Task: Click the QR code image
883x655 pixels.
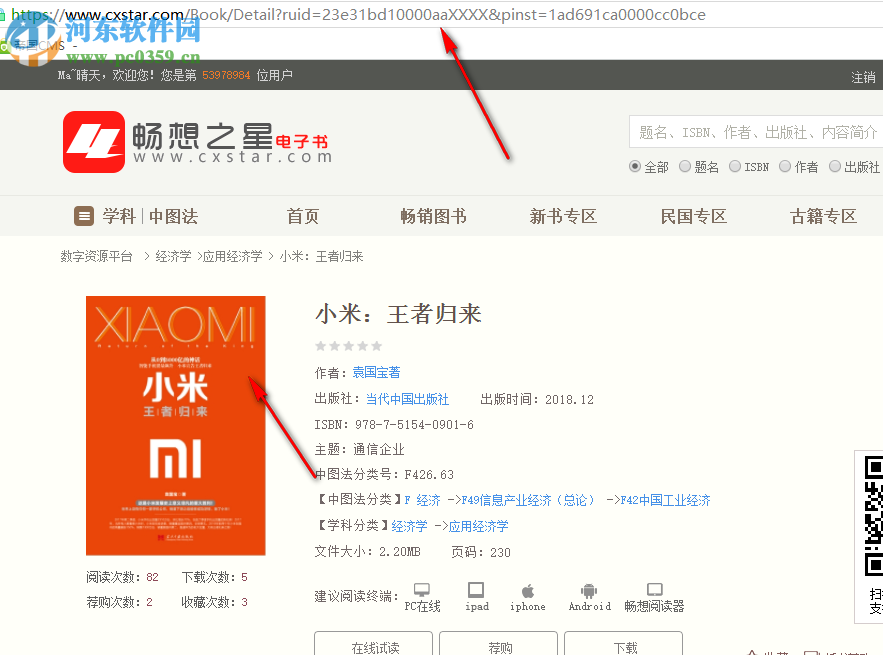Action: pos(873,515)
